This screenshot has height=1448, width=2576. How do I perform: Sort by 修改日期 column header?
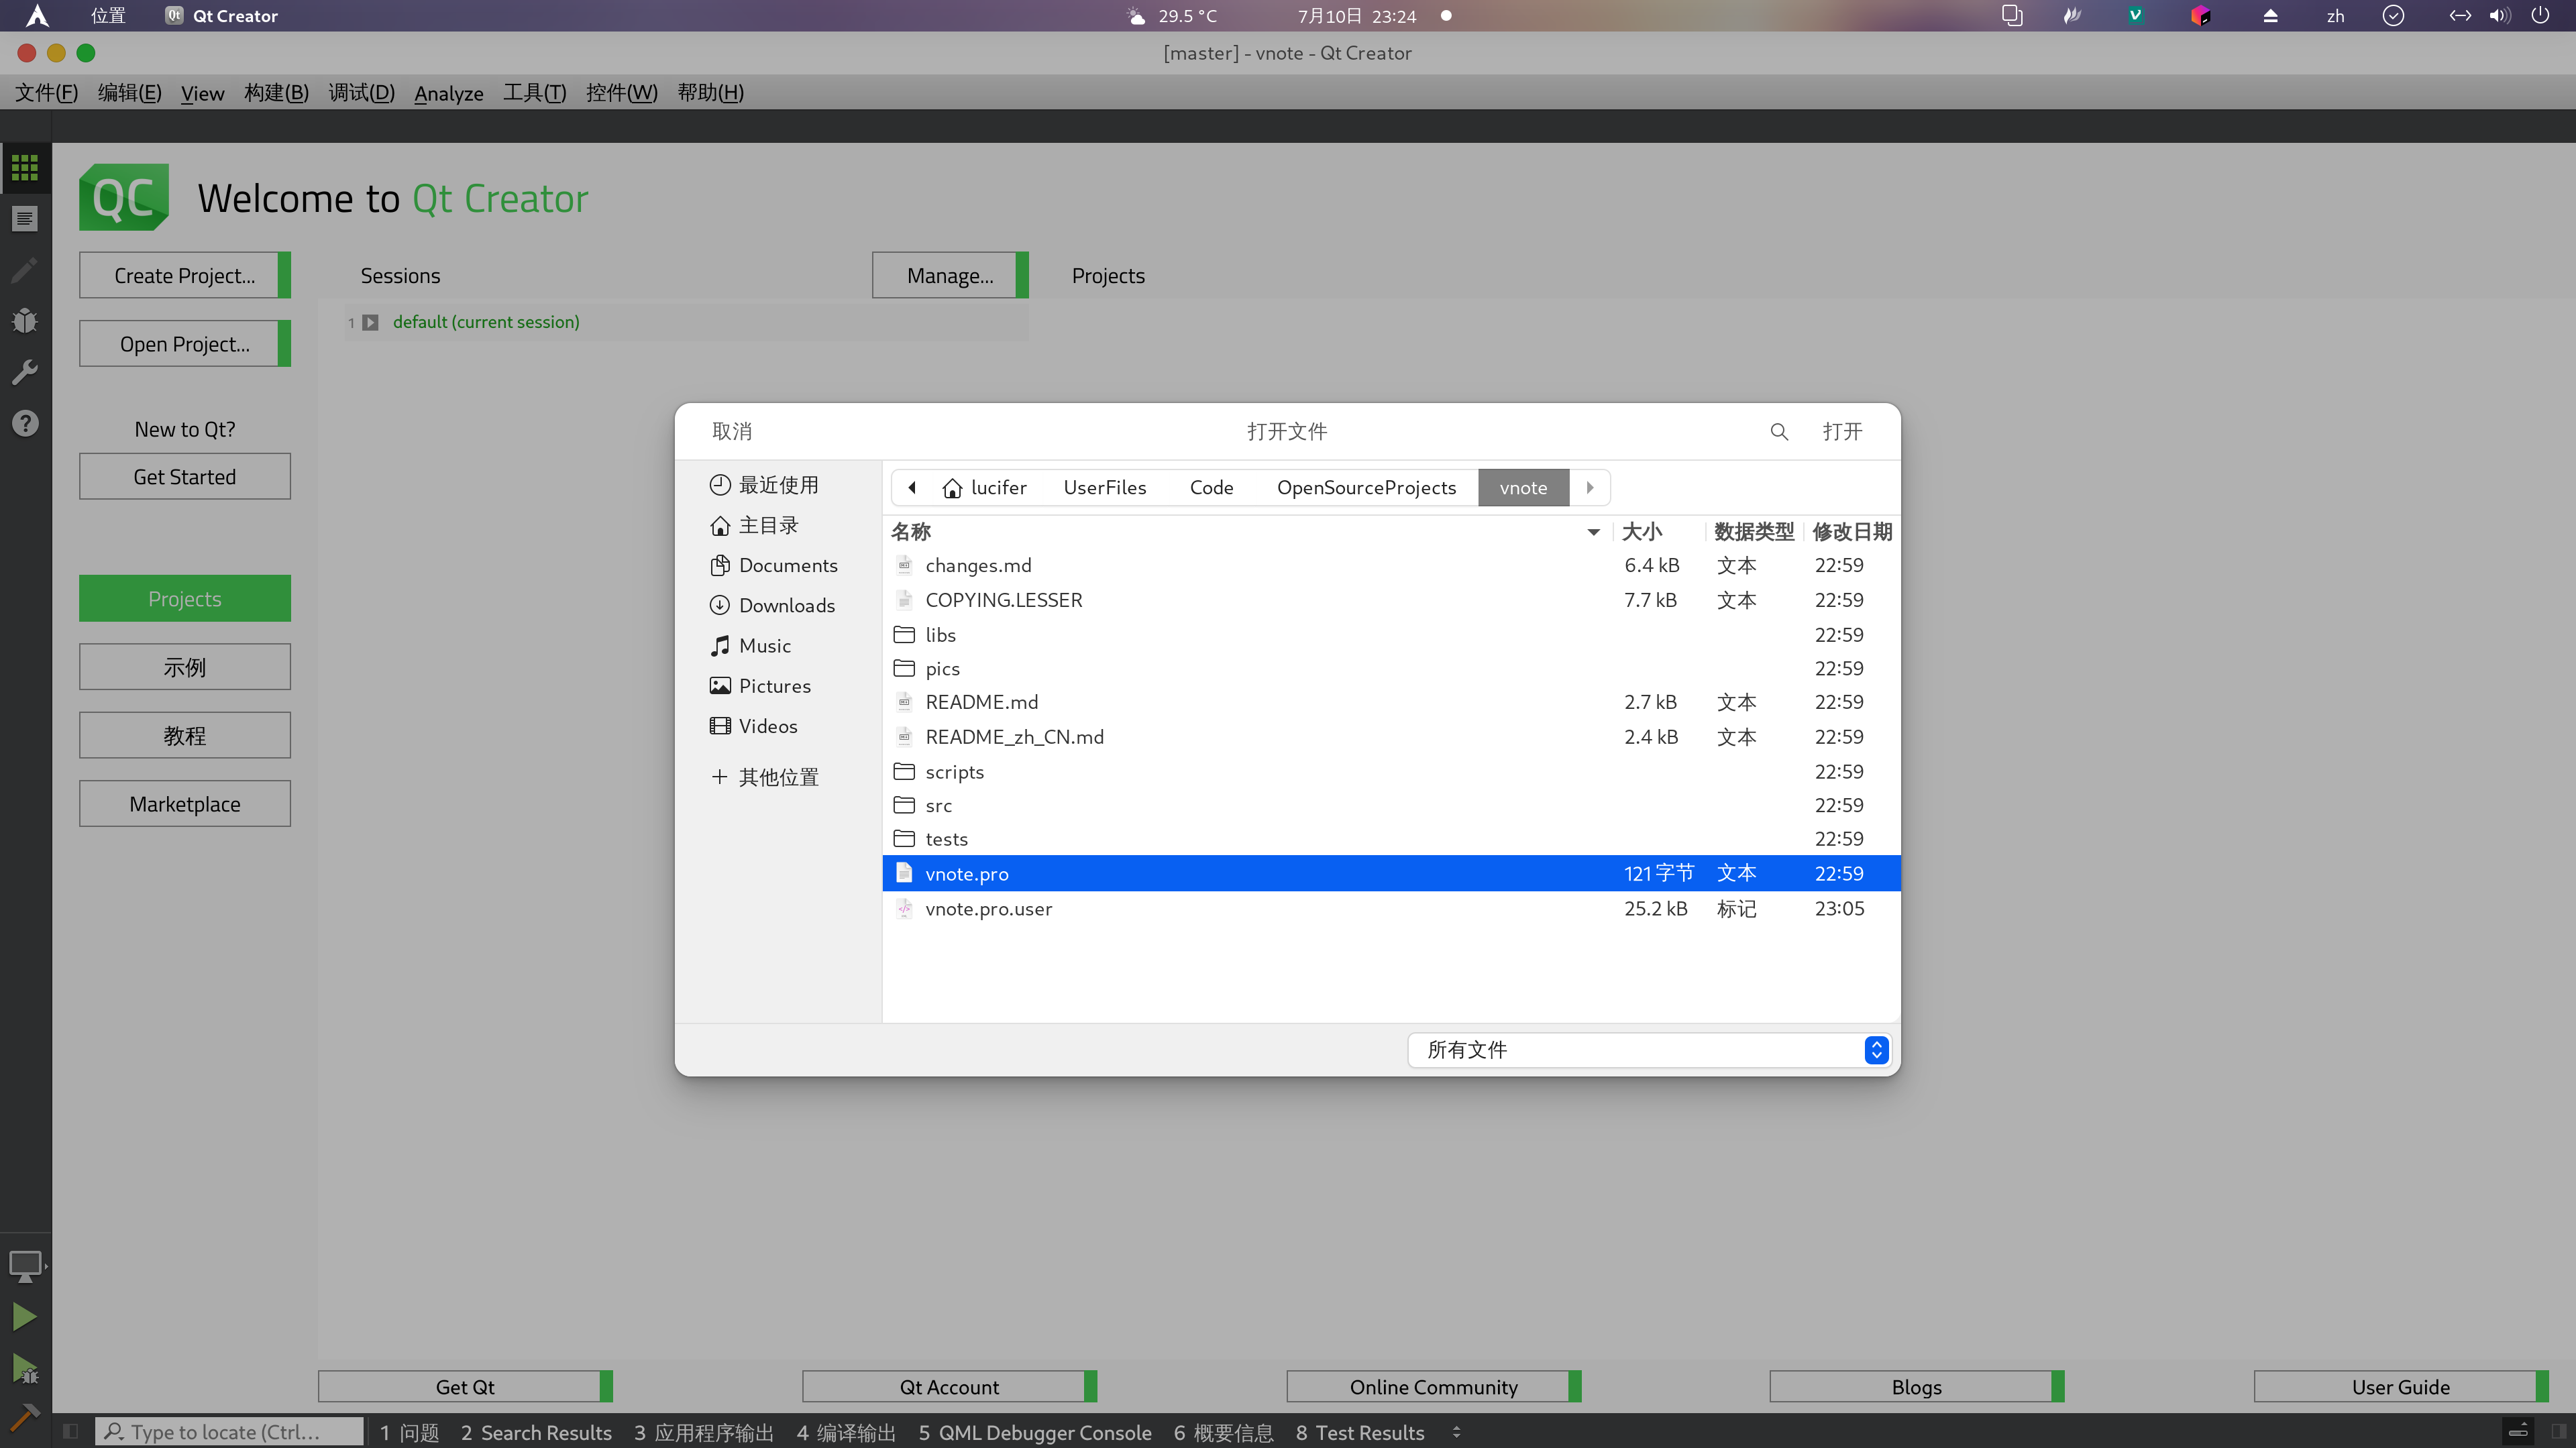[x=1852, y=532]
